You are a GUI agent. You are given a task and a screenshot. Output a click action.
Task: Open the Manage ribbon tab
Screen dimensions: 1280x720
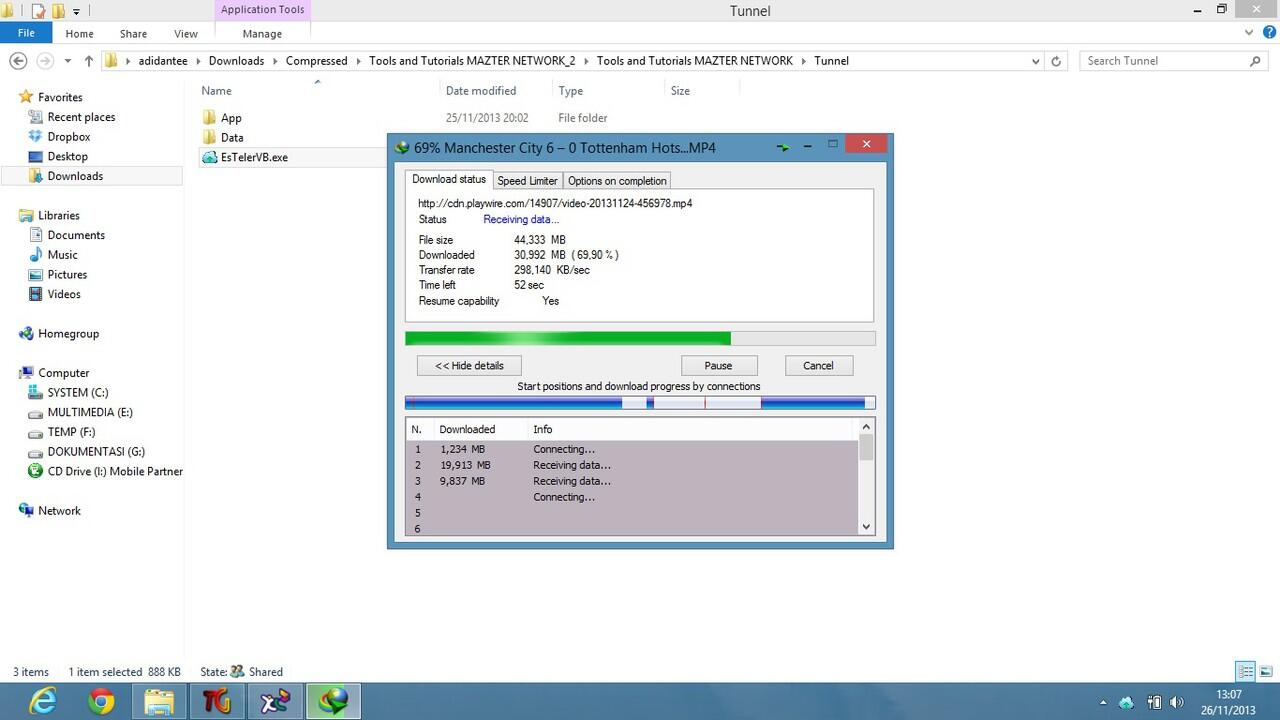tap(262, 33)
